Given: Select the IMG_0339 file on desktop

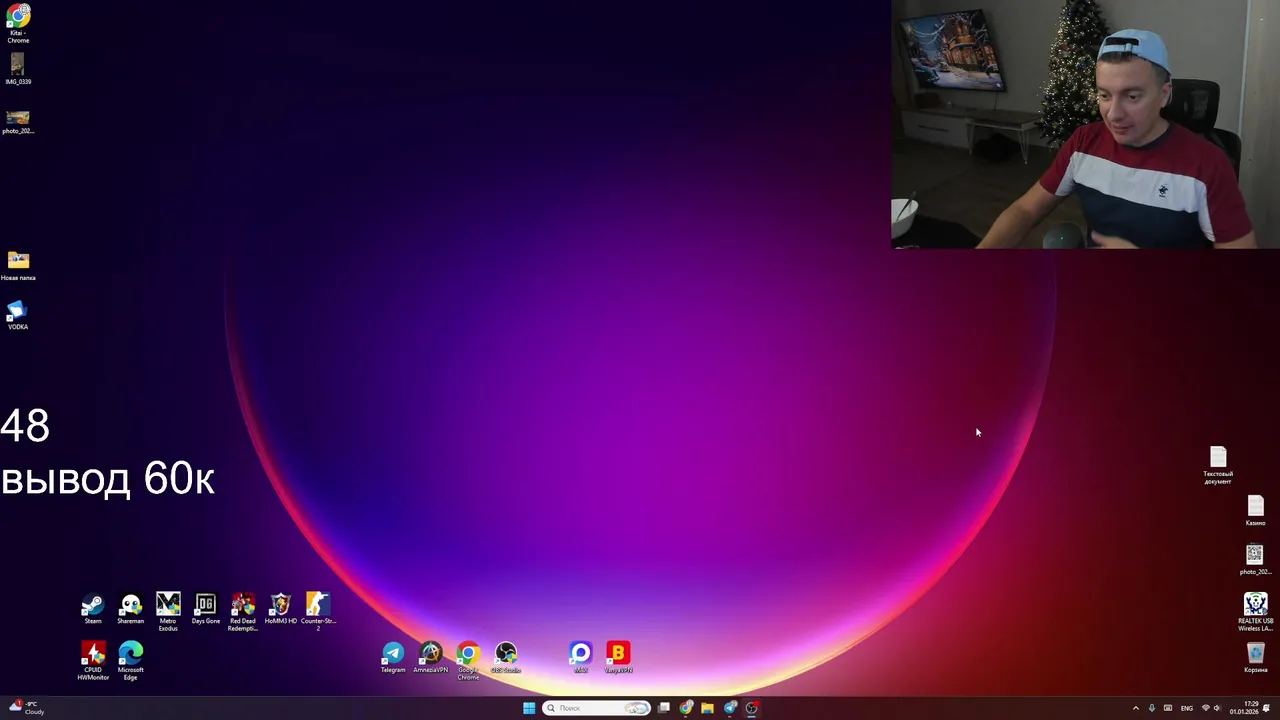Looking at the screenshot, I should tap(18, 69).
